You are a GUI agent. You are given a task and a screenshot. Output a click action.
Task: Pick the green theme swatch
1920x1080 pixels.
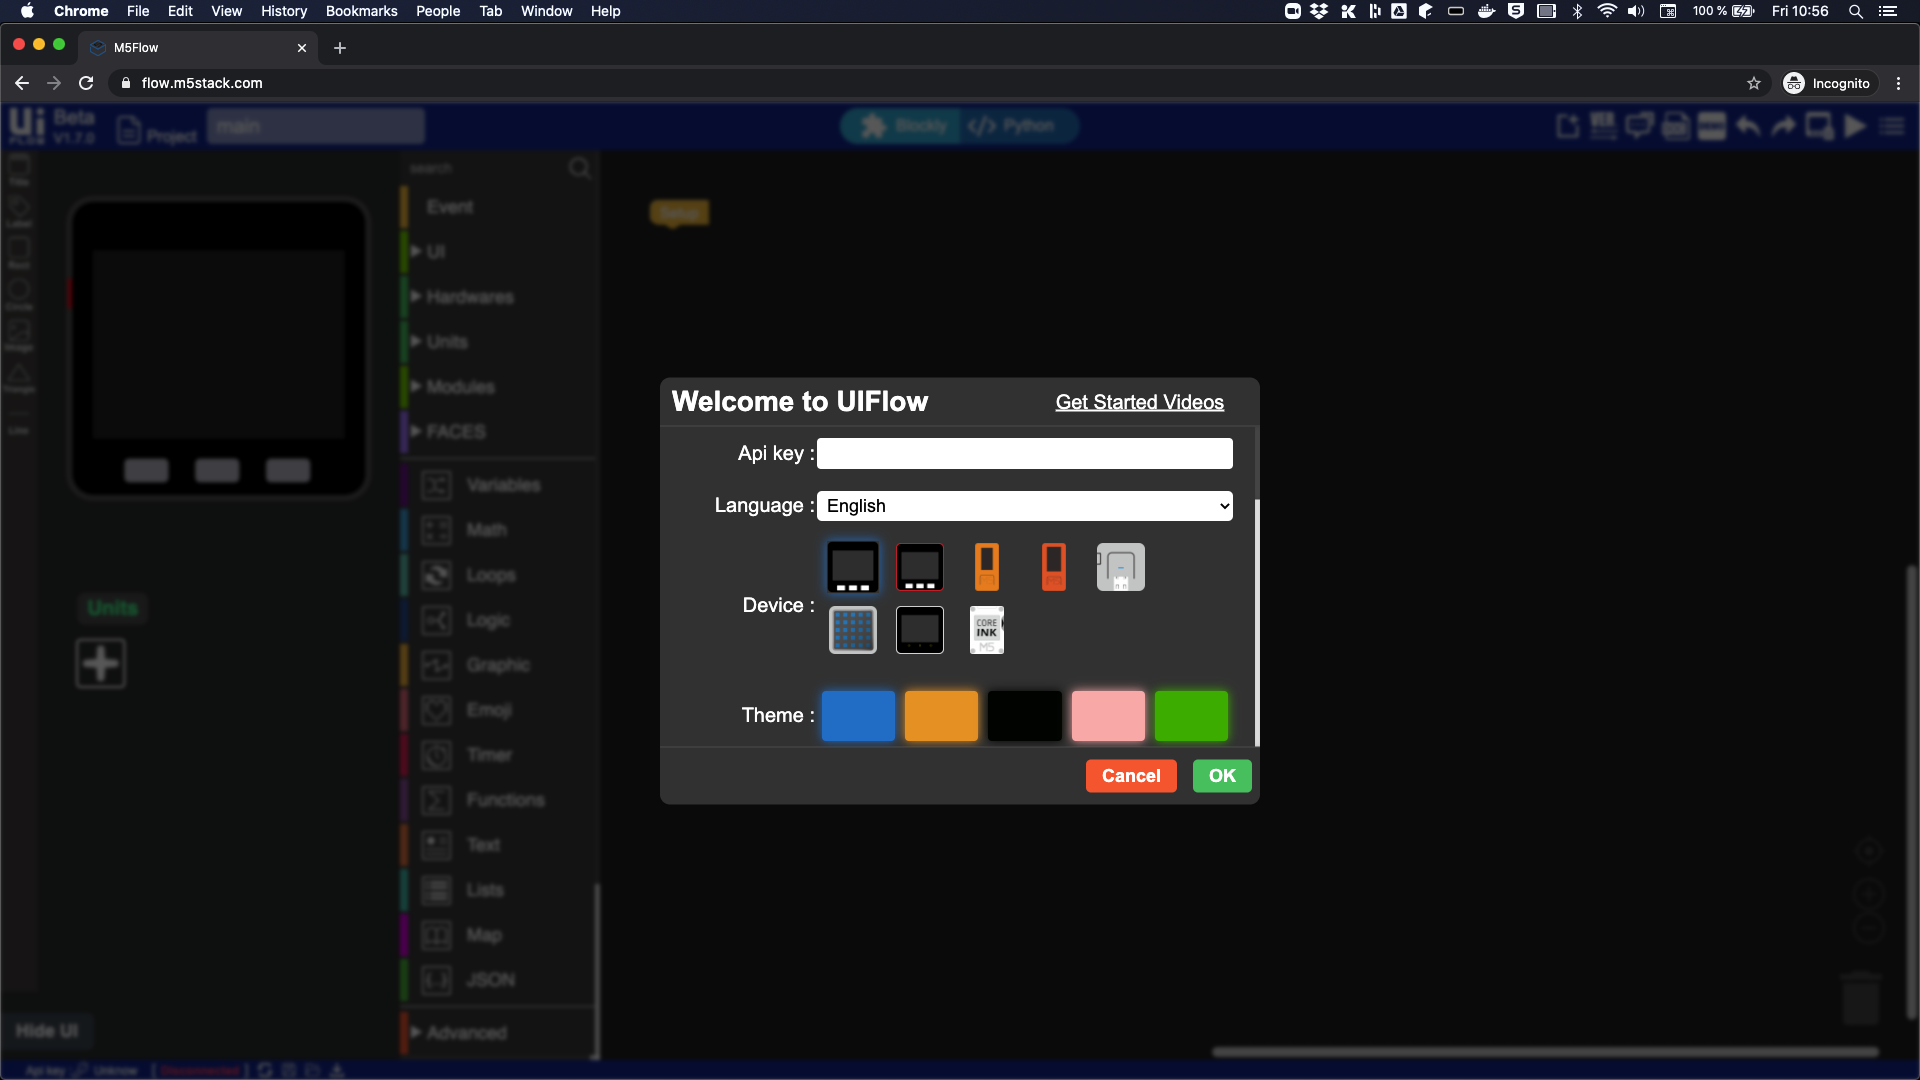(1191, 716)
